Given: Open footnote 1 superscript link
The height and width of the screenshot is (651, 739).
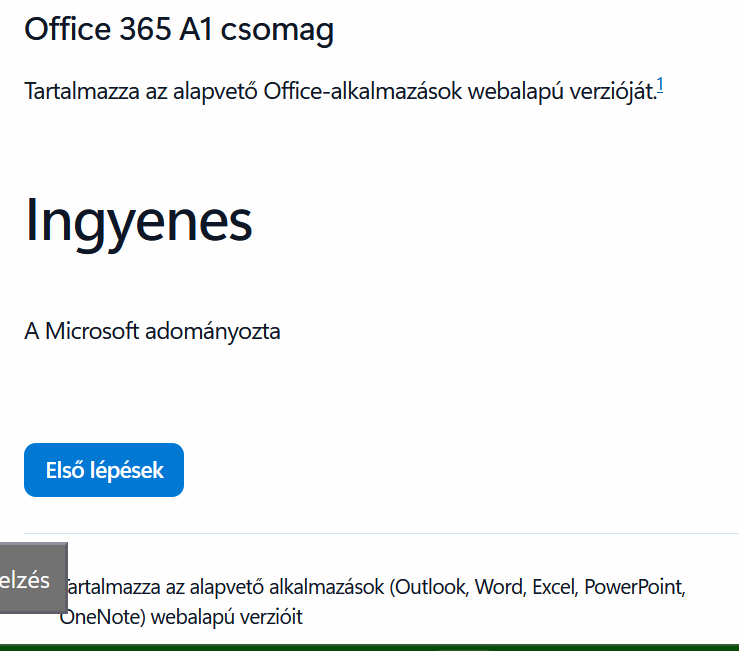Looking at the screenshot, I should 660,89.
